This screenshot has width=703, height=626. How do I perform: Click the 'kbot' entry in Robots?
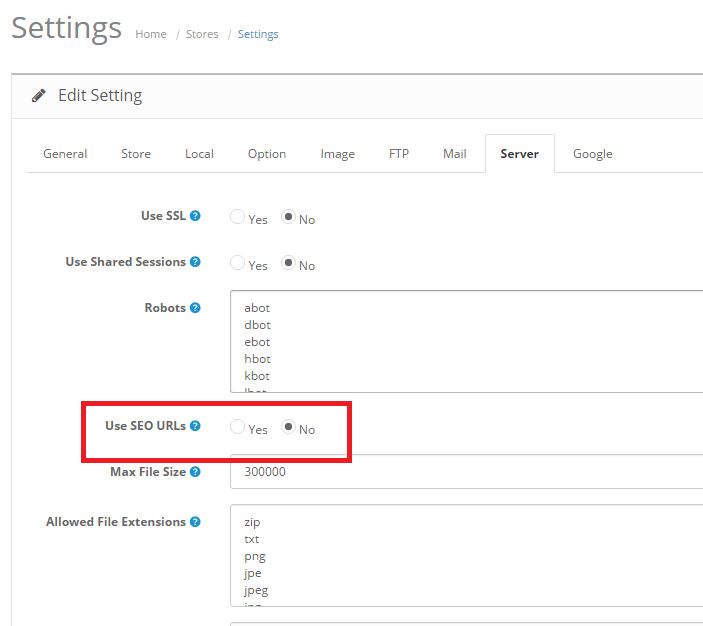click(x=257, y=376)
